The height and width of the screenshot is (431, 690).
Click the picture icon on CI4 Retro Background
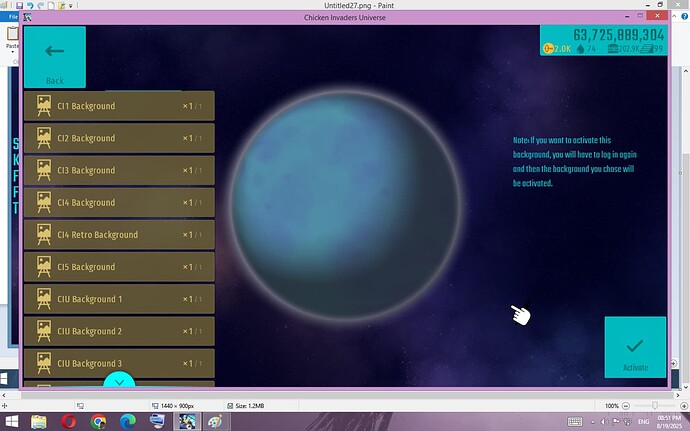click(44, 235)
